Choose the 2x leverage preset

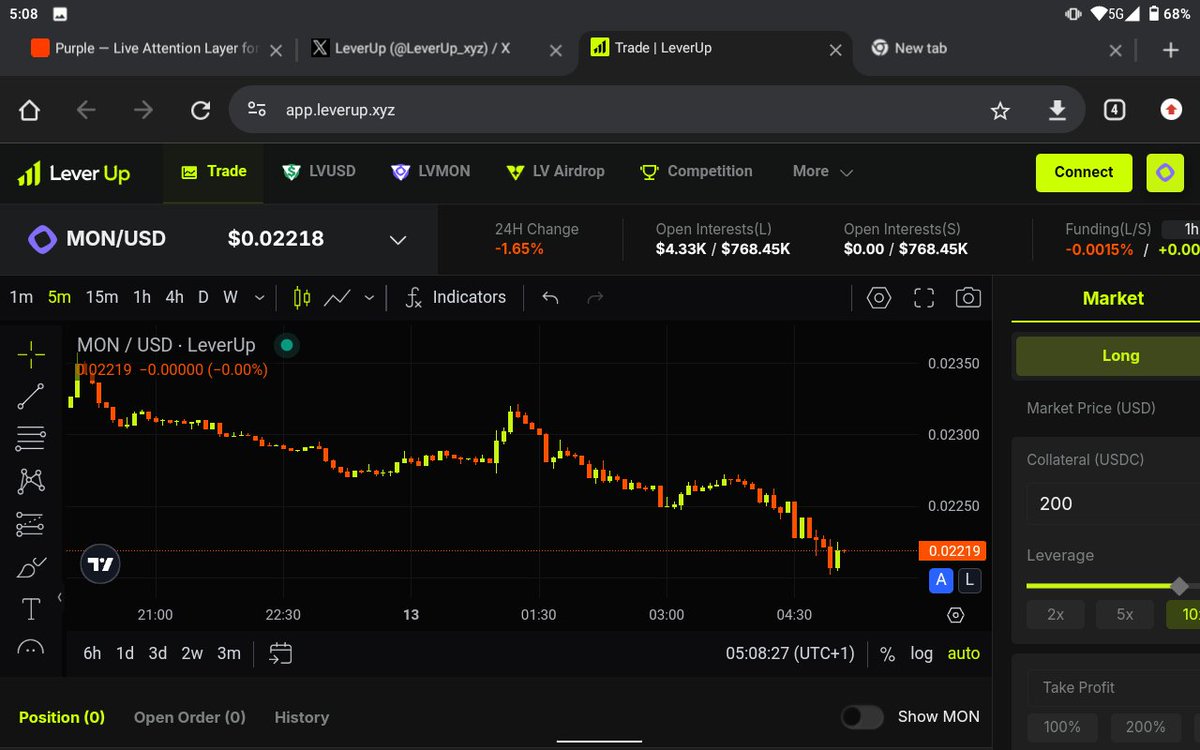1055,614
